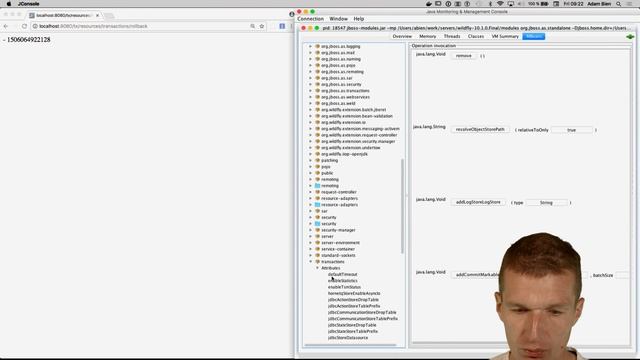Image resolution: width=640 pixels, height=360 pixels.
Task: Click the relativeToOnly true value field
Action: (x=571, y=130)
